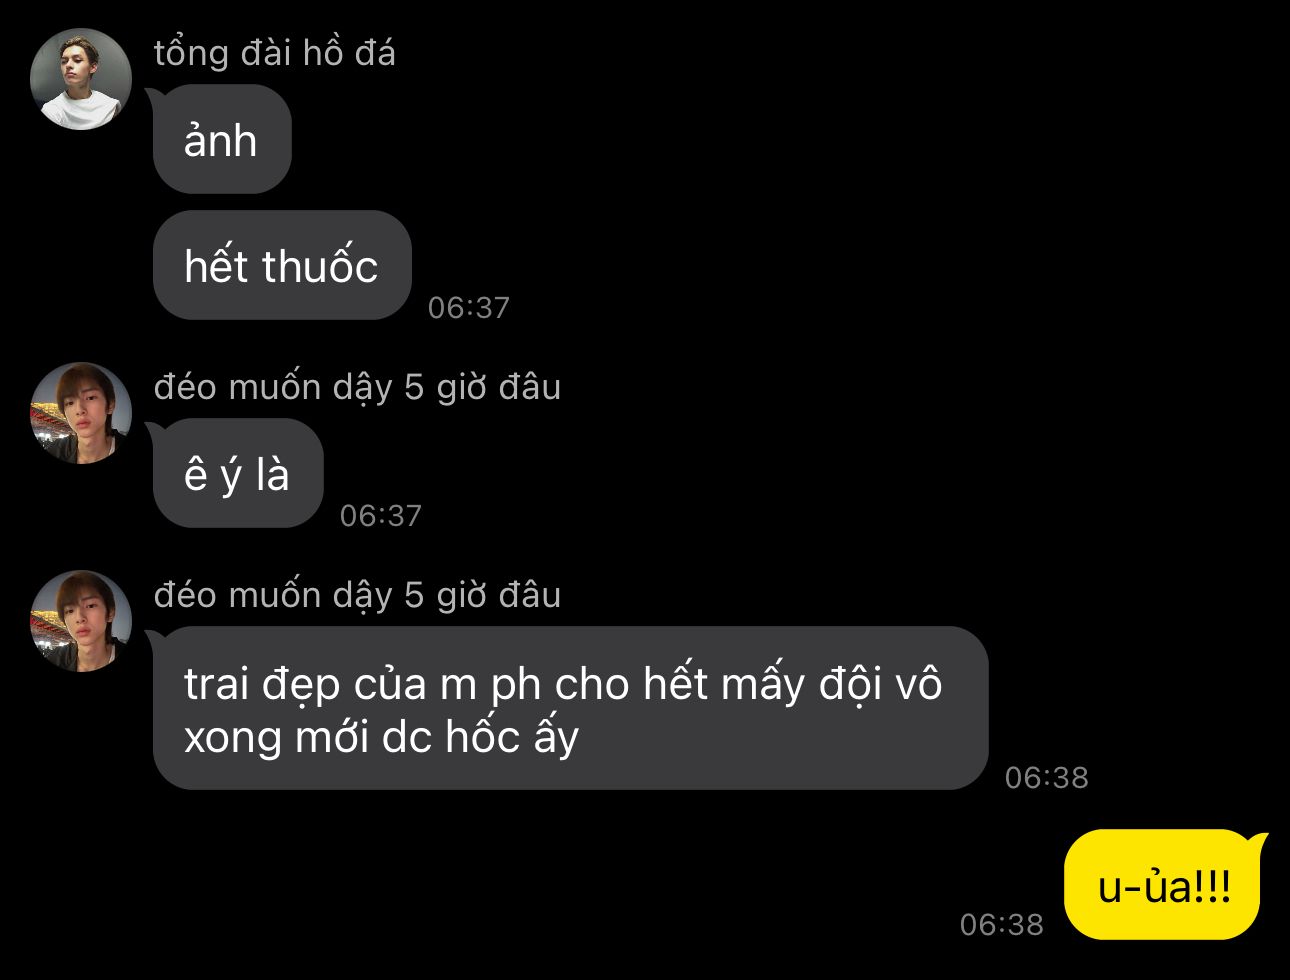Viewport: 1290px width, 980px height.
Task: Click the exclamation marks in the yellow bubble
Action: tap(1213, 886)
